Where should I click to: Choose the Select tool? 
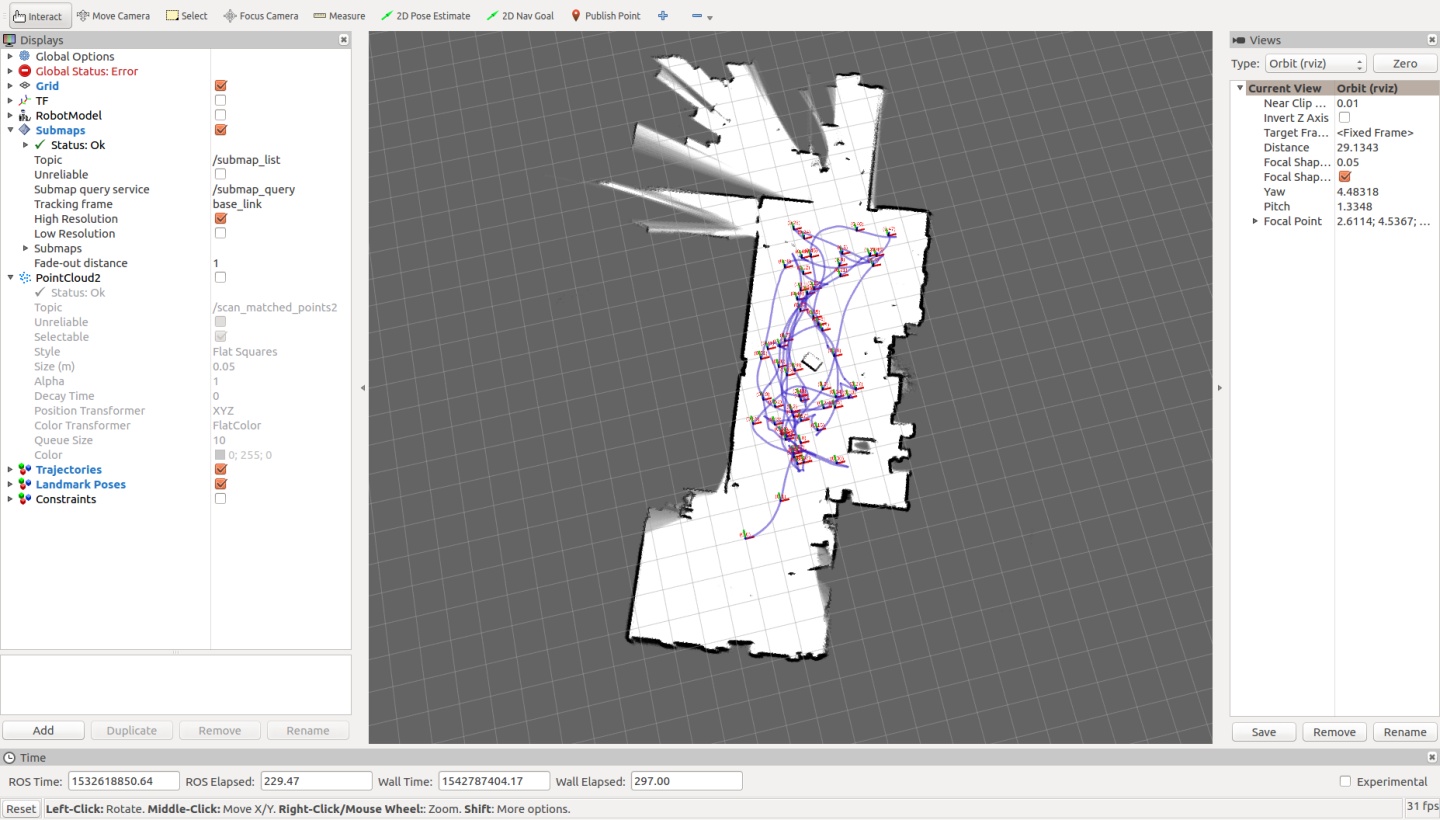click(187, 16)
